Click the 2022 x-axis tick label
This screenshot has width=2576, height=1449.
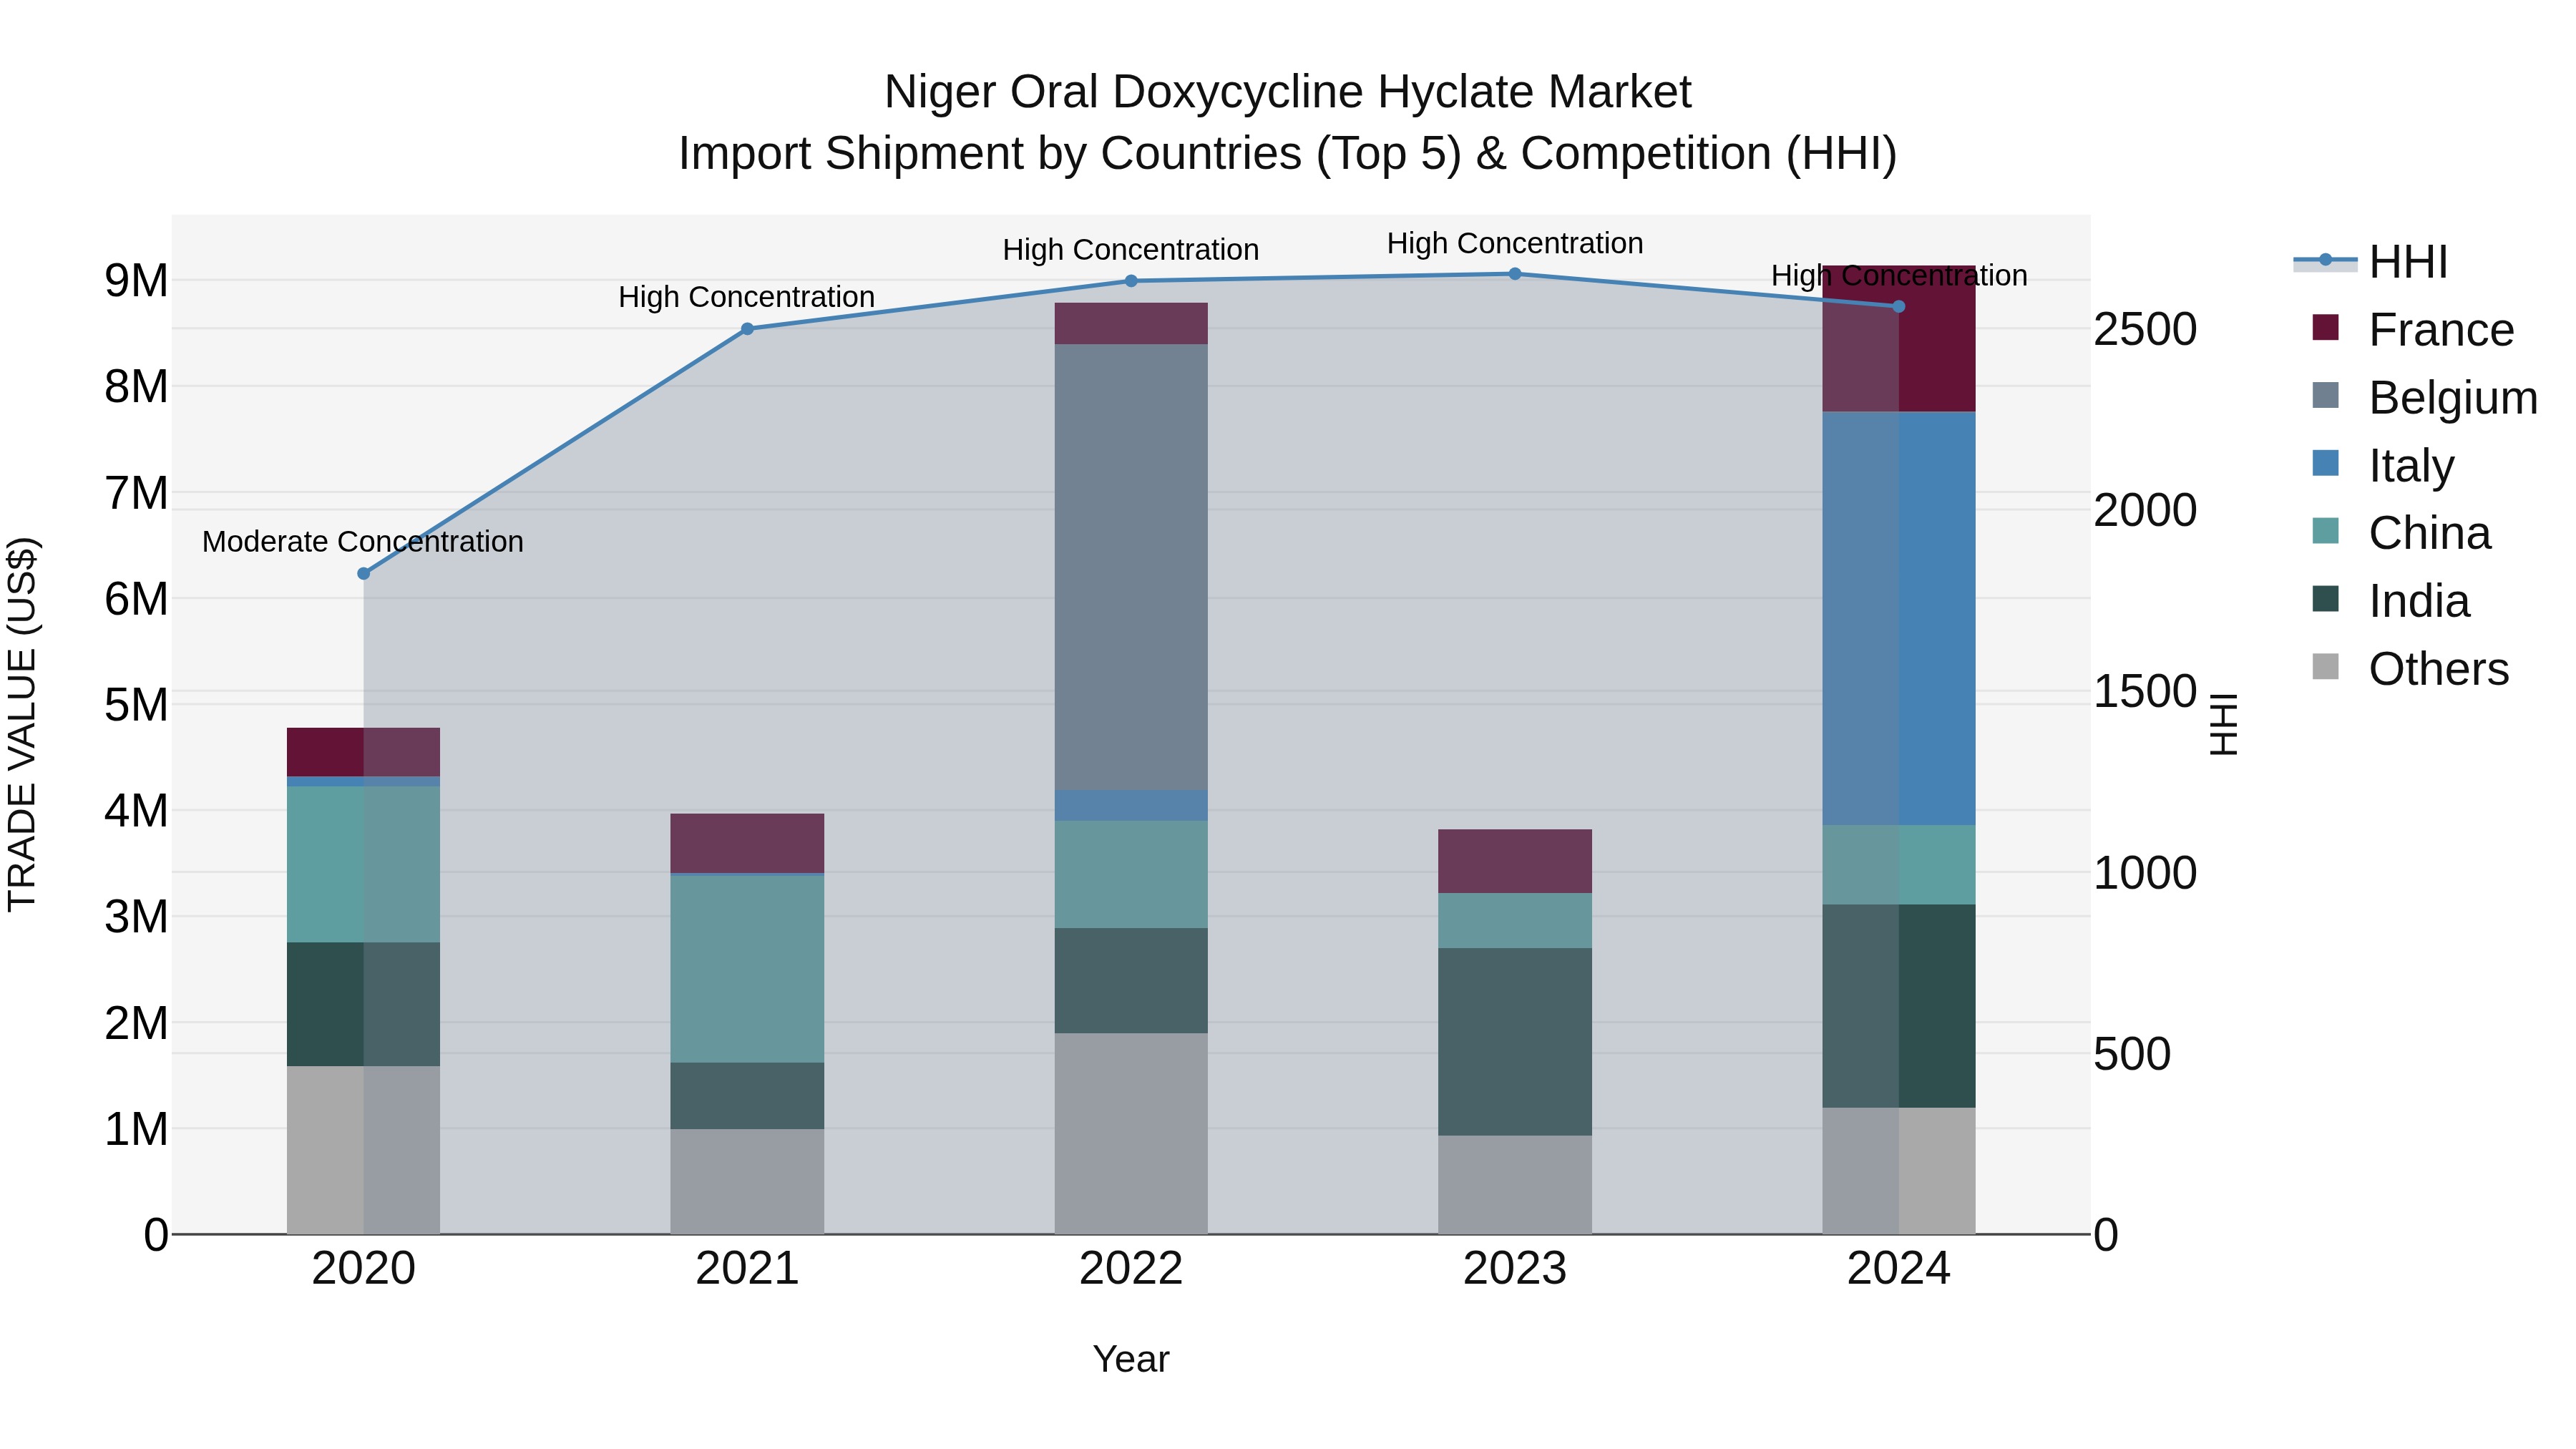click(1131, 1269)
